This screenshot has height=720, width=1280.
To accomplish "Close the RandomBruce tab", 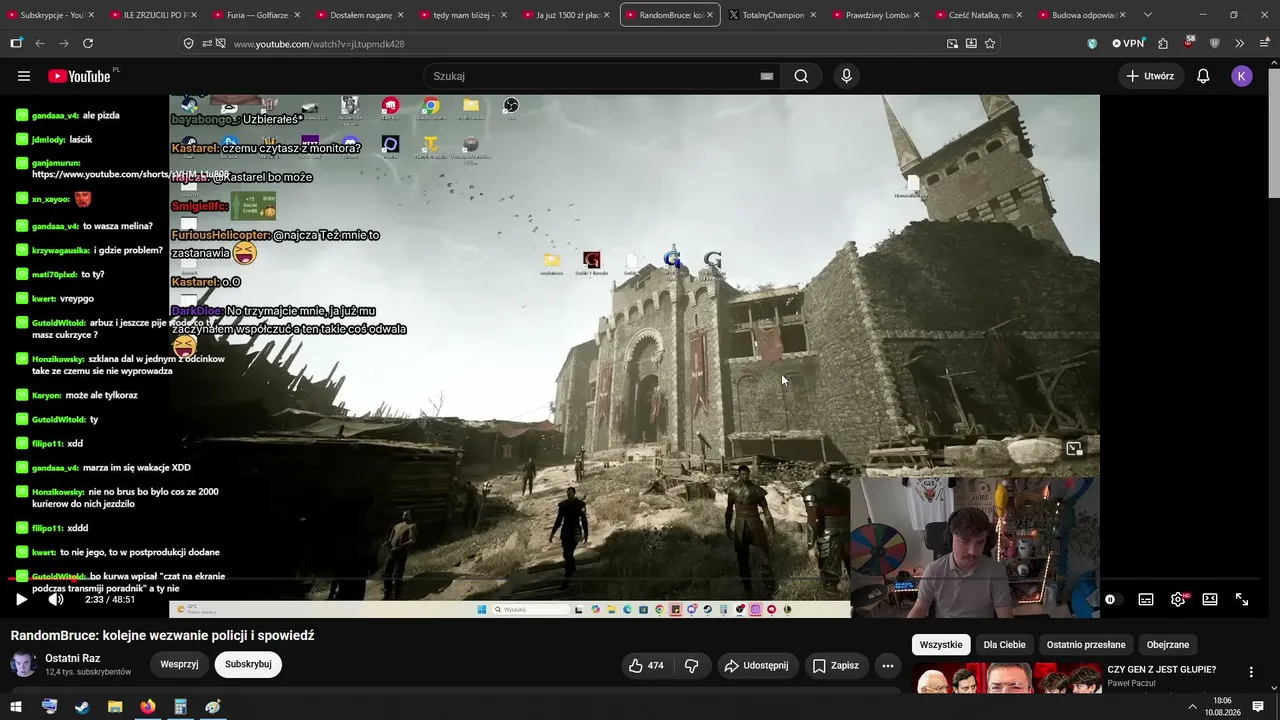I will (x=709, y=15).
